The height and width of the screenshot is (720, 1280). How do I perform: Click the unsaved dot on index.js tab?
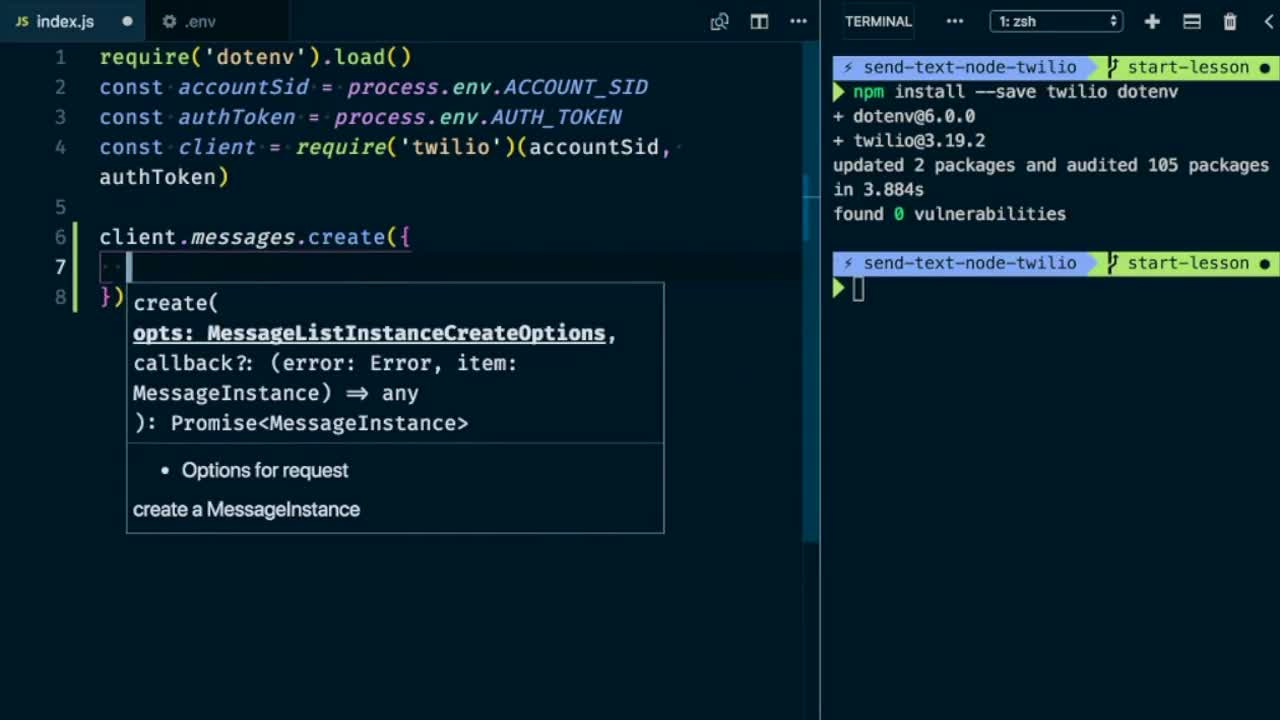(x=127, y=21)
